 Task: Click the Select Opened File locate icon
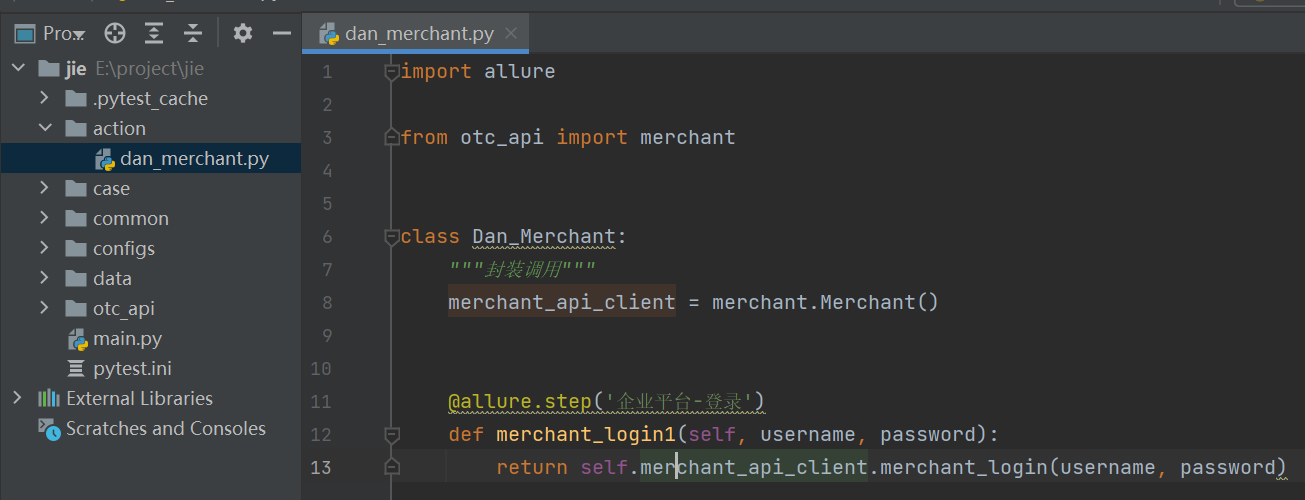tap(115, 34)
